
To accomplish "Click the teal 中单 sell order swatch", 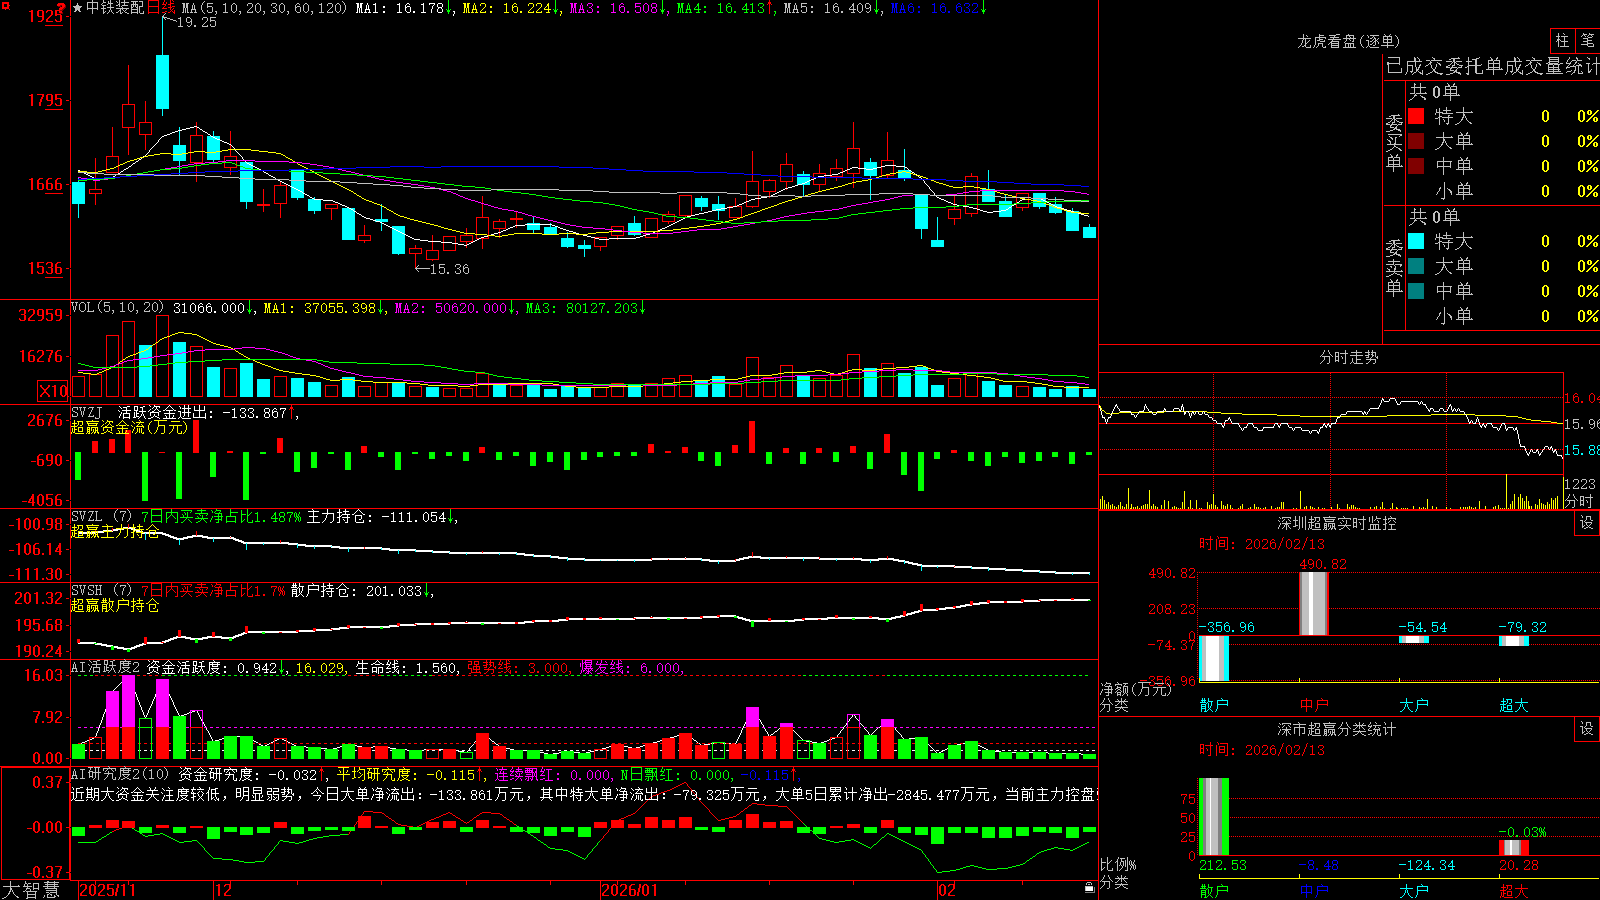I will (1416, 291).
